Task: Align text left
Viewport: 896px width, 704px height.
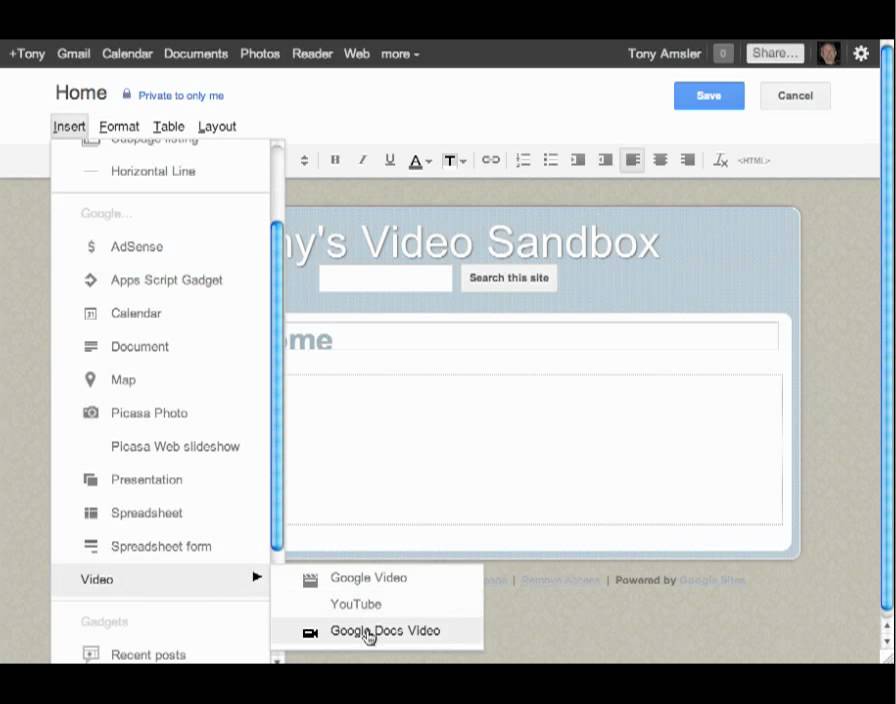Action: click(633, 160)
